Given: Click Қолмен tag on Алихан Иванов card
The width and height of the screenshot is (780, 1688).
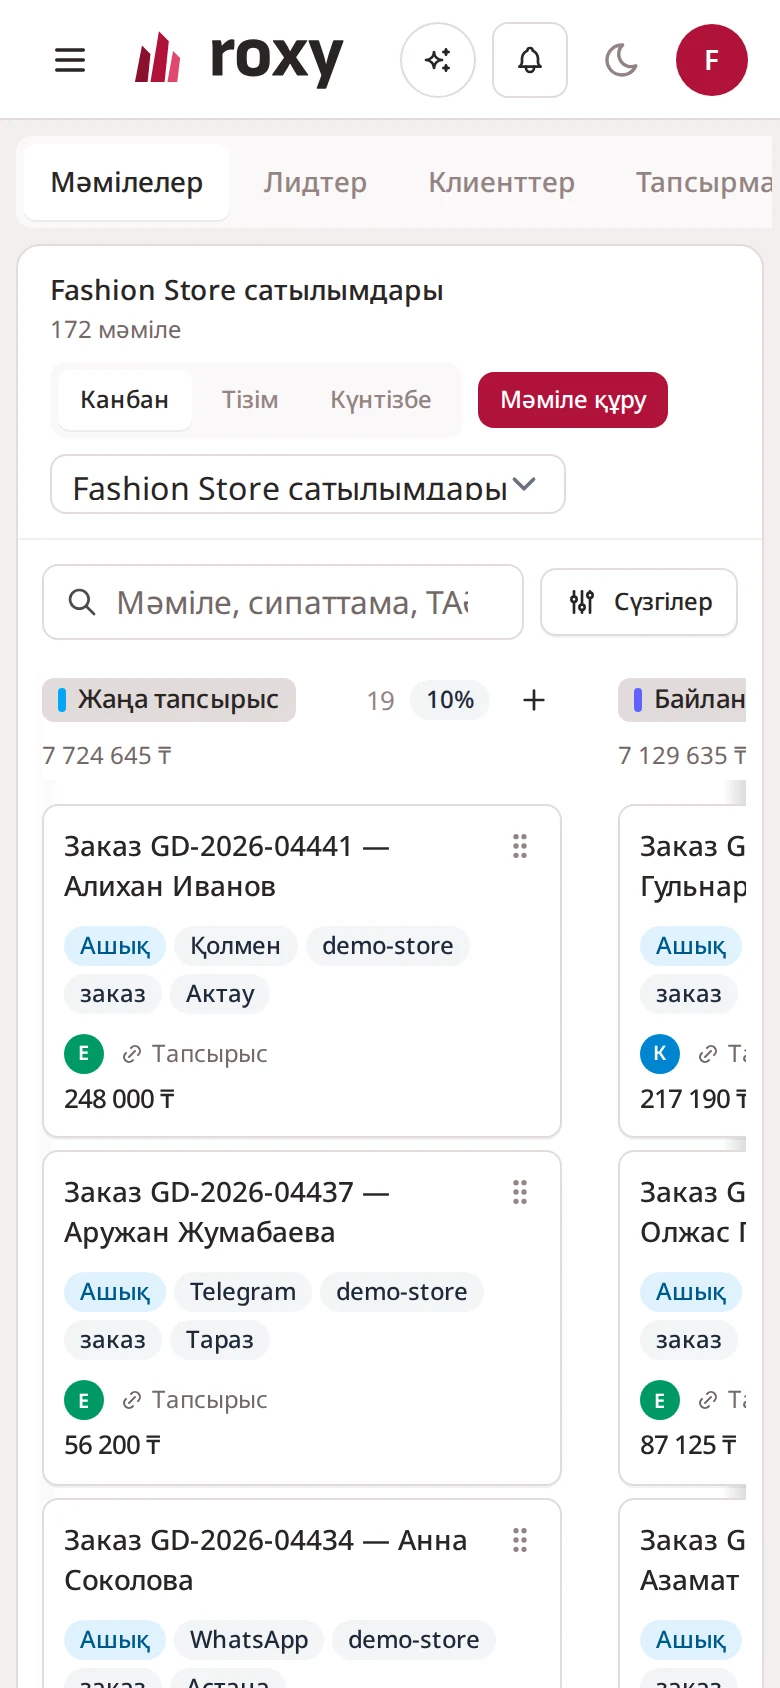Looking at the screenshot, I should (x=235, y=946).
